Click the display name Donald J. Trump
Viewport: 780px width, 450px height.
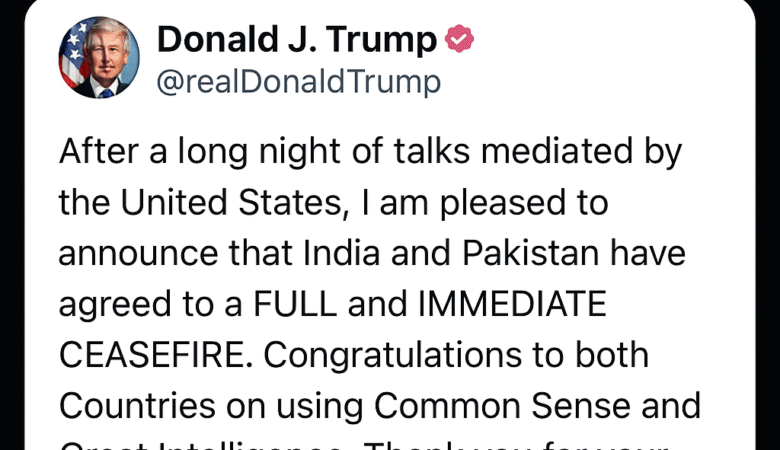point(297,40)
